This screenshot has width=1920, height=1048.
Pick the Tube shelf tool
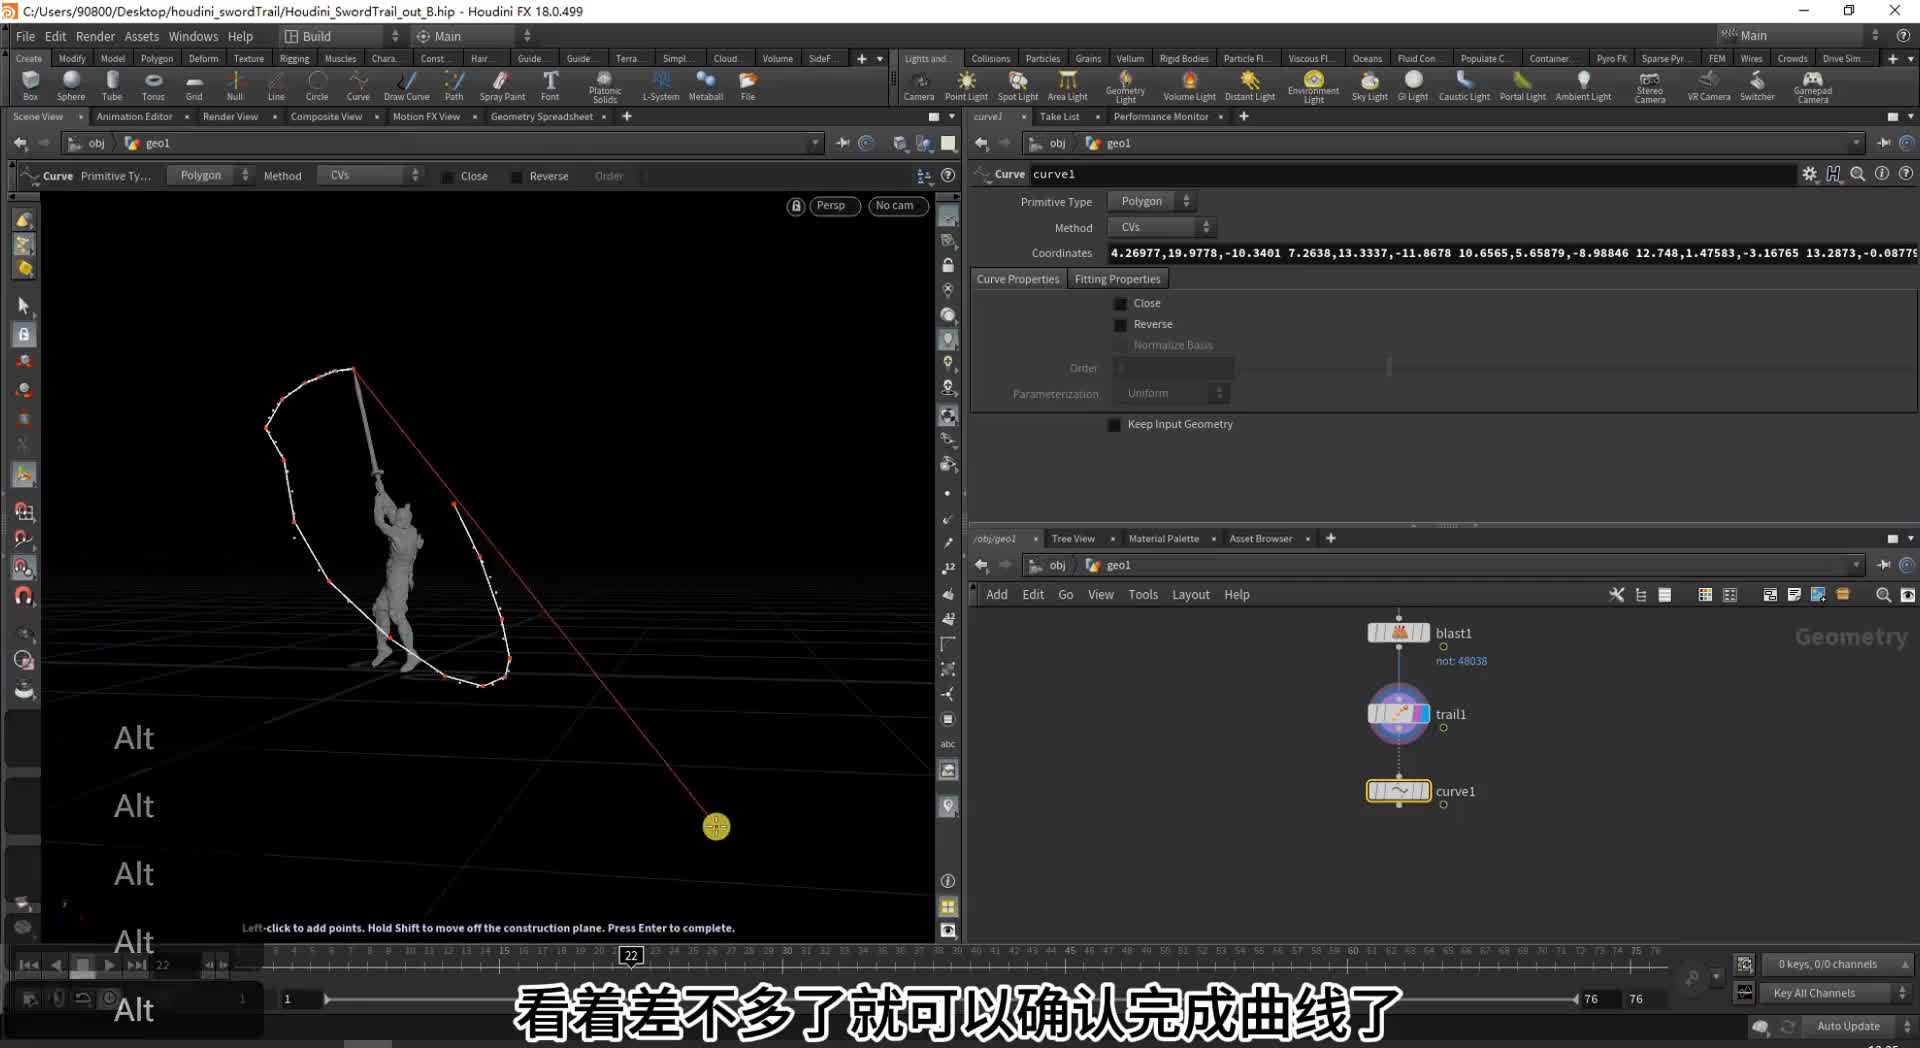[x=112, y=85]
